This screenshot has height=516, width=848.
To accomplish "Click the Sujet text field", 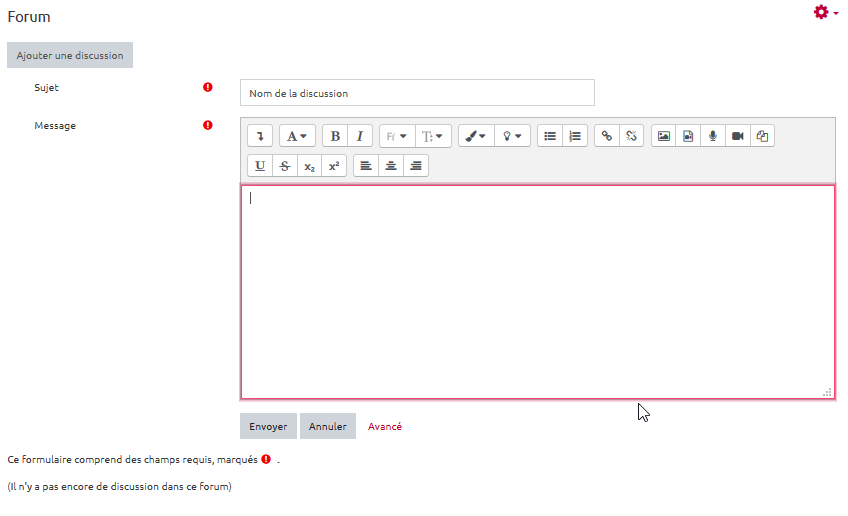I will 417,93.
